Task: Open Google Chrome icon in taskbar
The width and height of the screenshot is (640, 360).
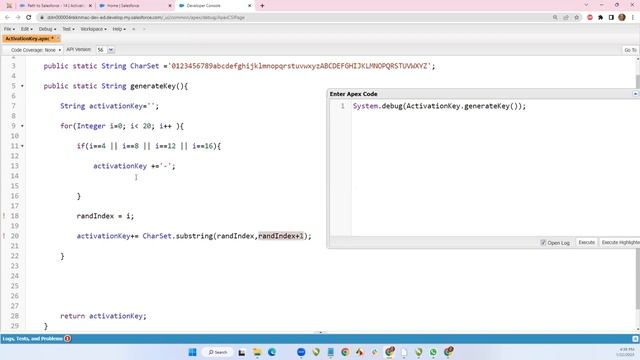Action: click(345, 352)
